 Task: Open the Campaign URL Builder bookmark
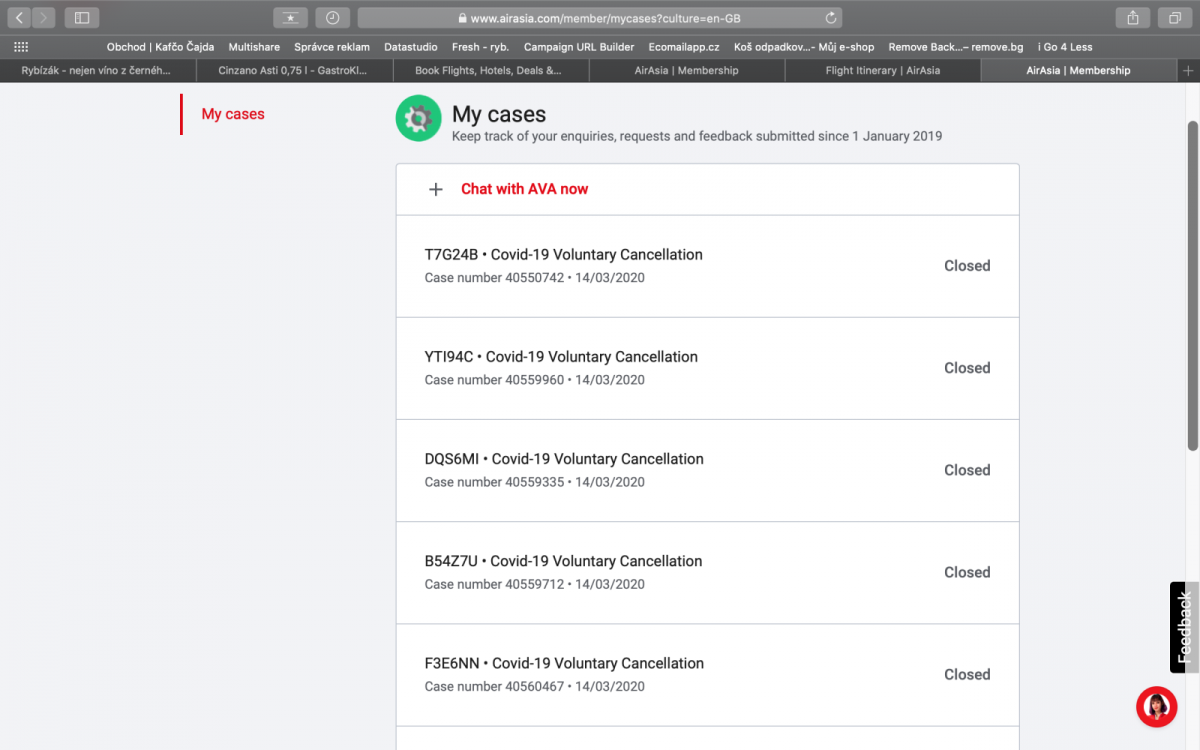(x=578, y=47)
